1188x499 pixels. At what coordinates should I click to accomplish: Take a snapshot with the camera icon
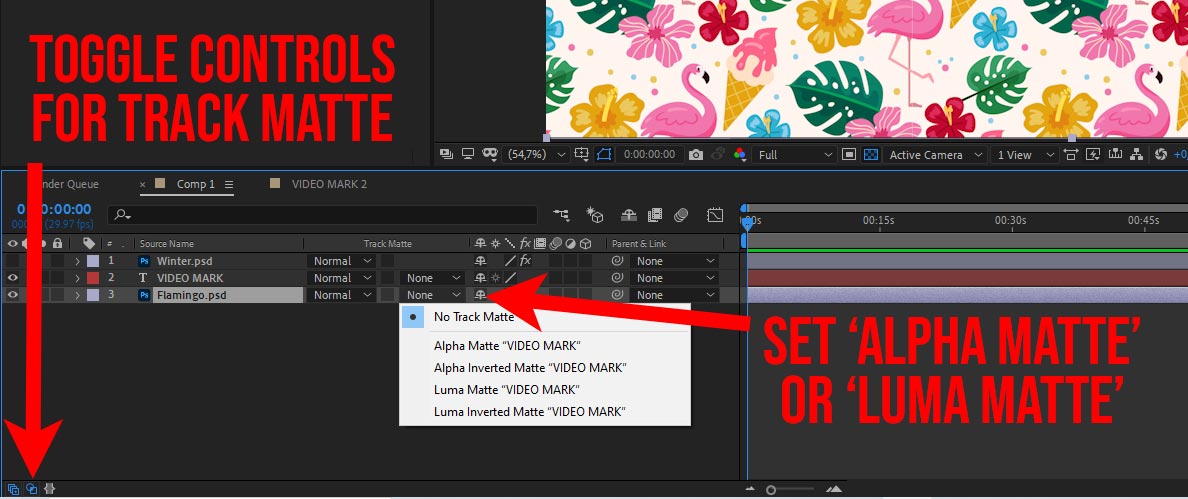coord(696,154)
